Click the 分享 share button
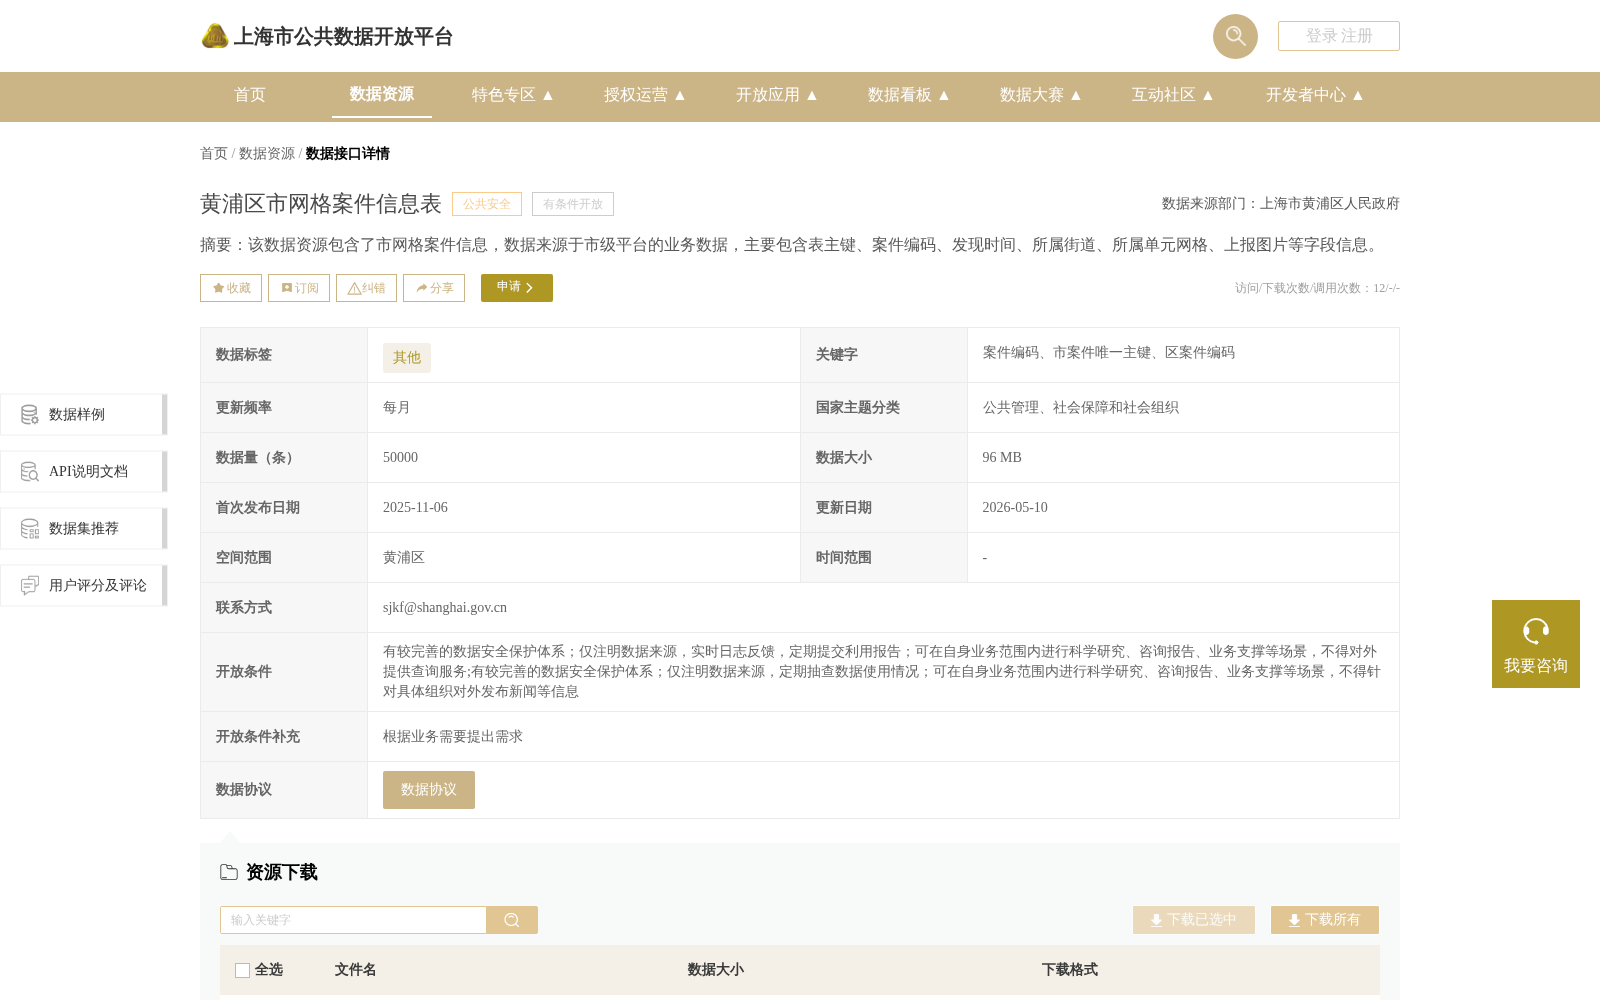The image size is (1600, 1000). pyautogui.click(x=434, y=288)
